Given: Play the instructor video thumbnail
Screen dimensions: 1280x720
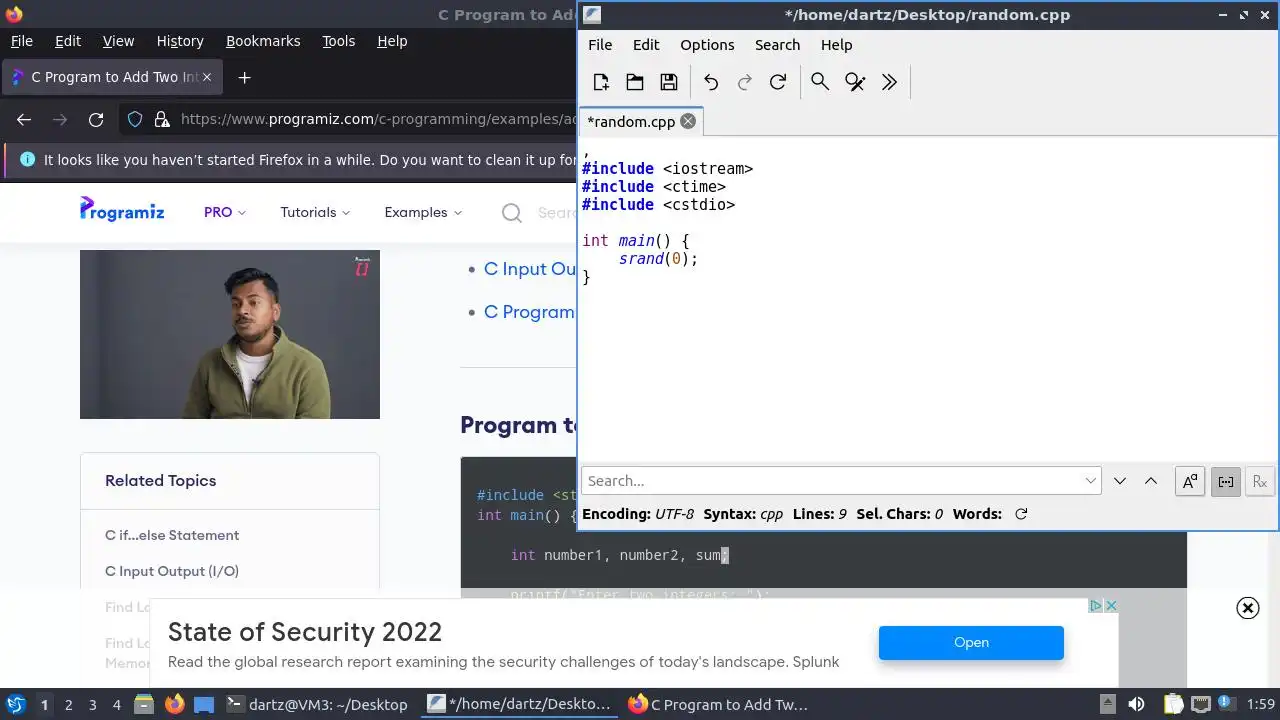Looking at the screenshot, I should (x=230, y=334).
